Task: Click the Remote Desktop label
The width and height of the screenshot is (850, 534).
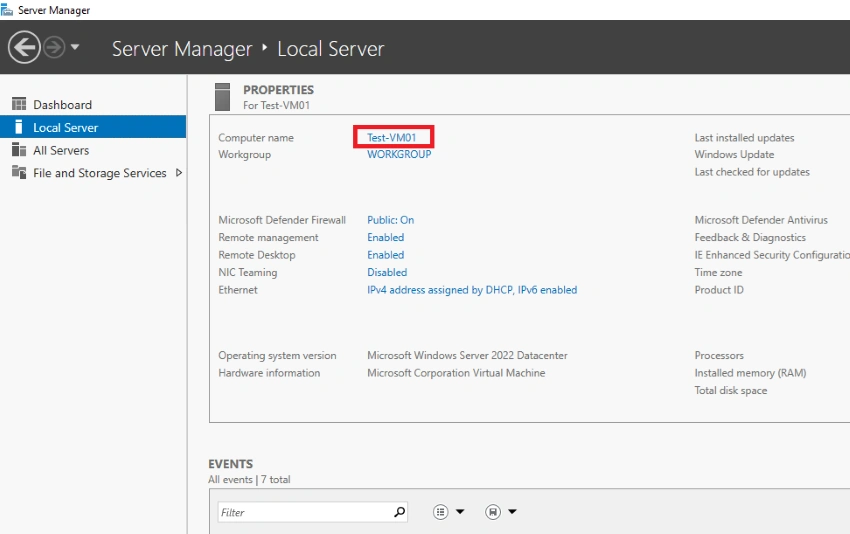Action: 256,254
